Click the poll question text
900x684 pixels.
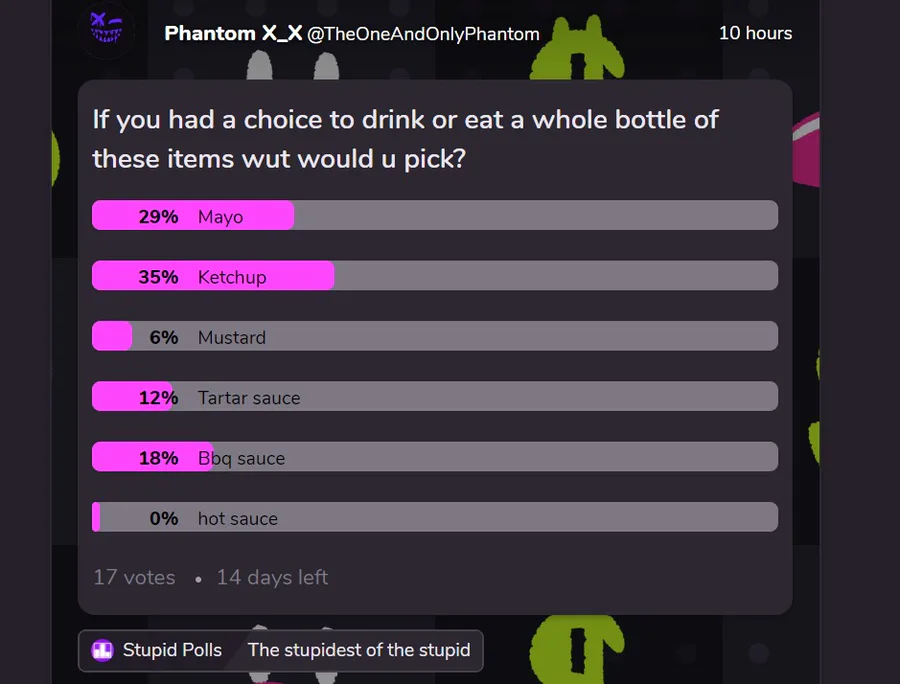point(405,138)
